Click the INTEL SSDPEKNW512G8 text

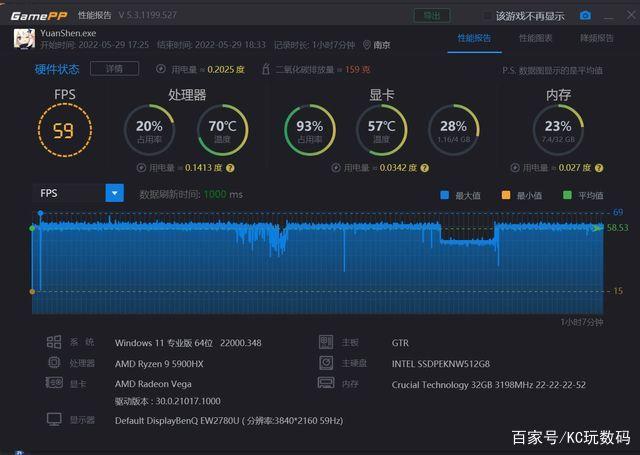441,364
